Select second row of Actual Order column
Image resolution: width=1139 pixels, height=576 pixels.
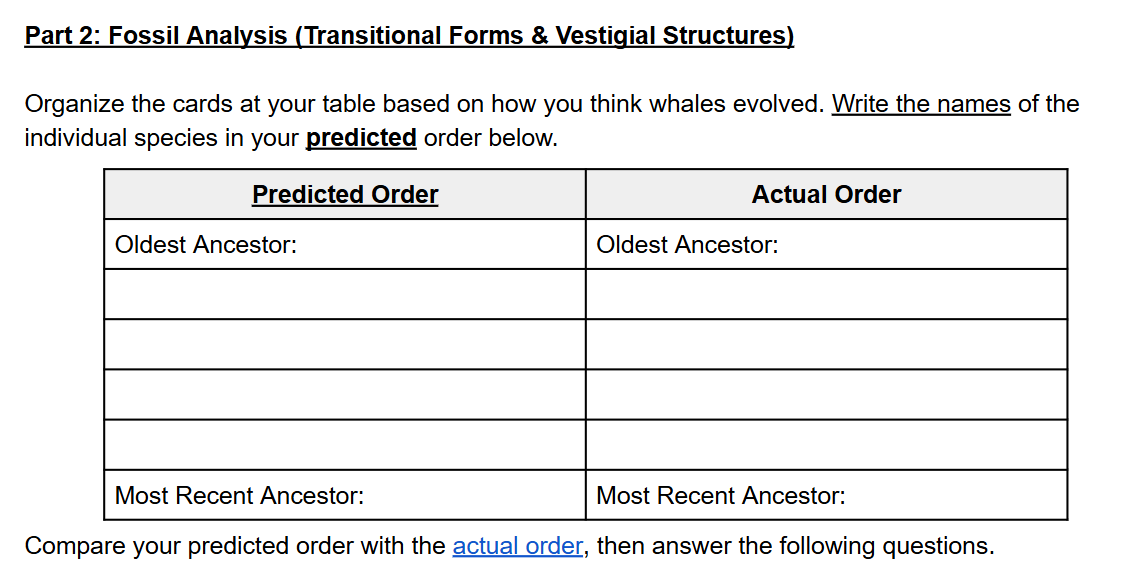pos(827,294)
